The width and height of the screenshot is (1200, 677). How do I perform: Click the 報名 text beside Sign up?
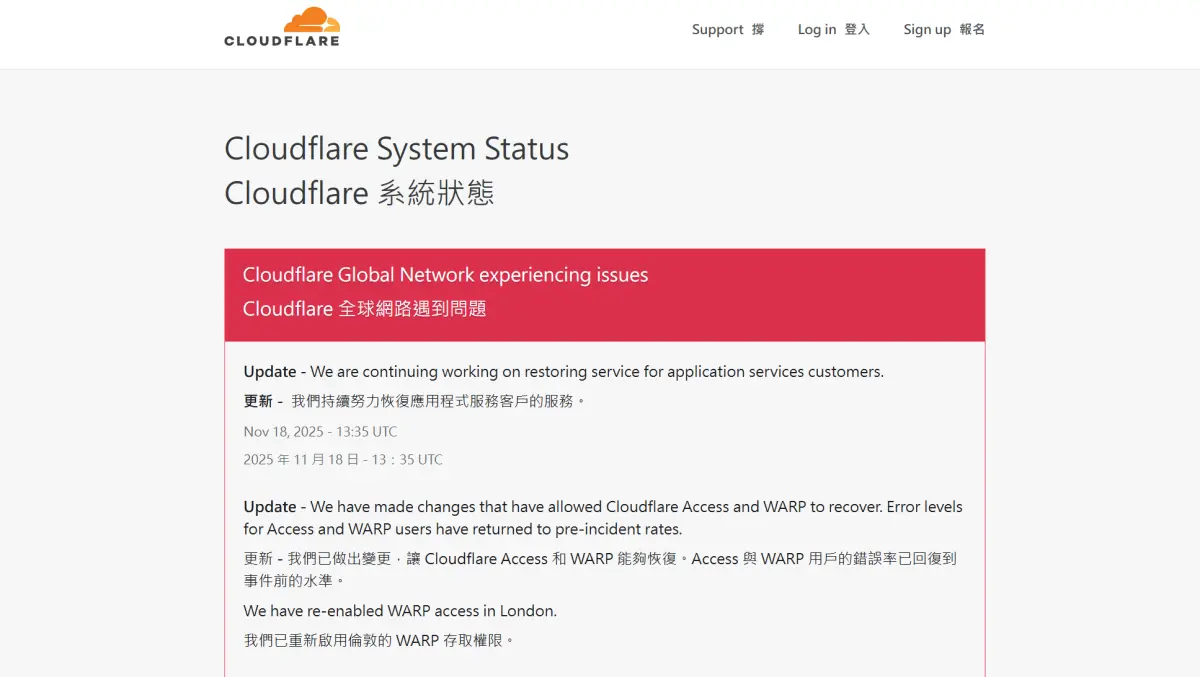point(972,29)
